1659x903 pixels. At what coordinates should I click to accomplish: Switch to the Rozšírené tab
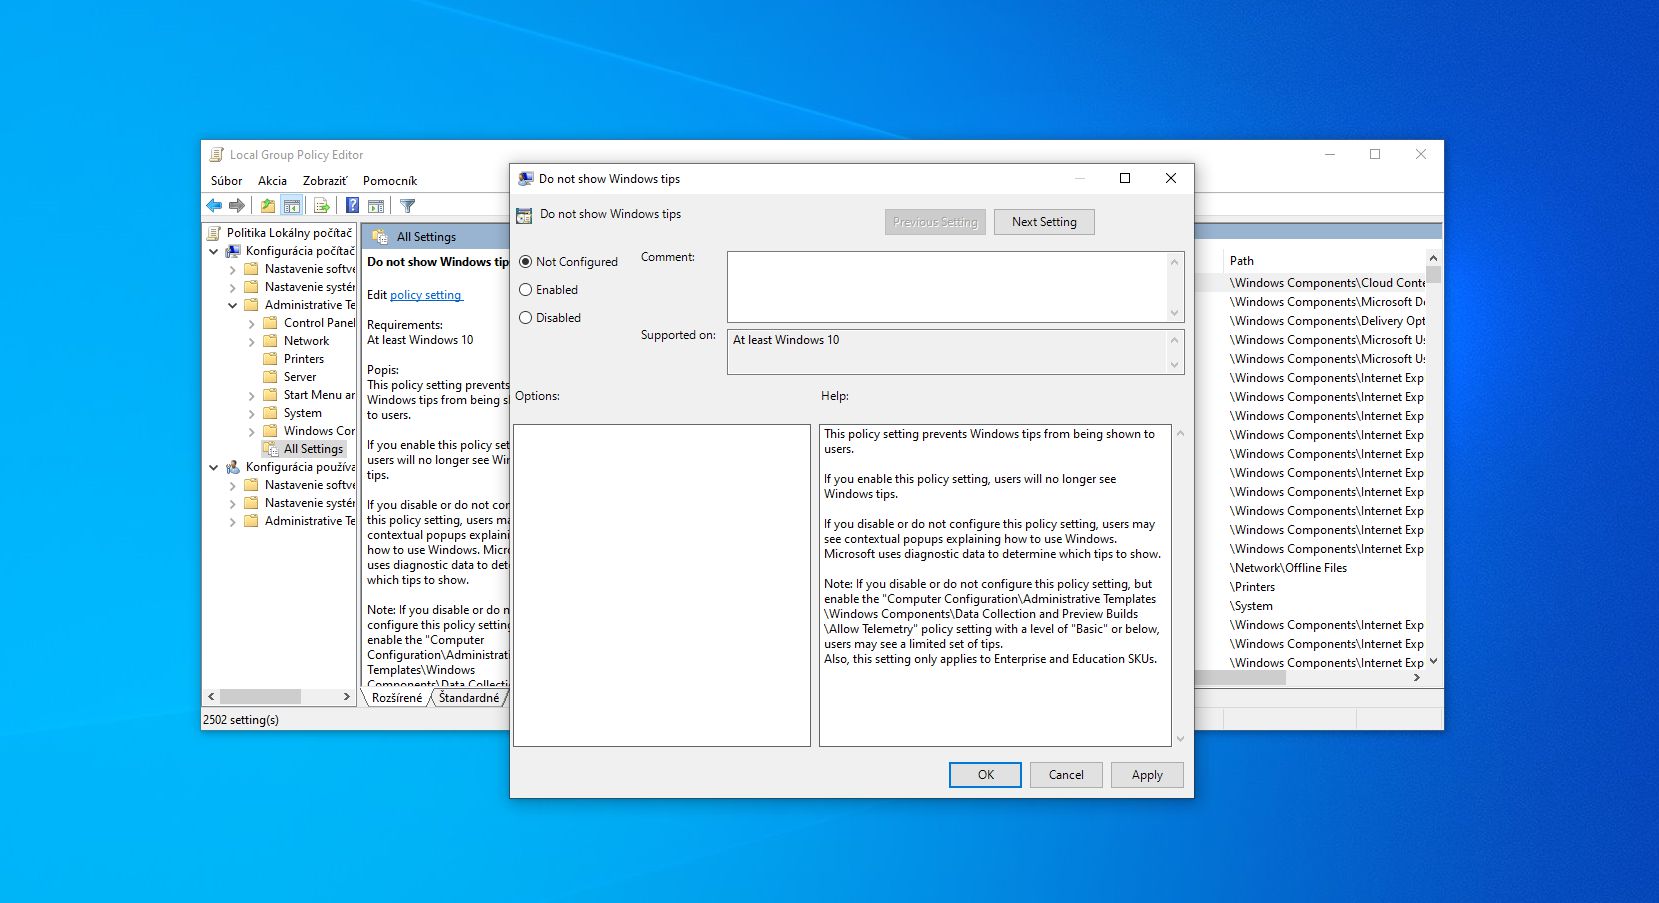397,698
